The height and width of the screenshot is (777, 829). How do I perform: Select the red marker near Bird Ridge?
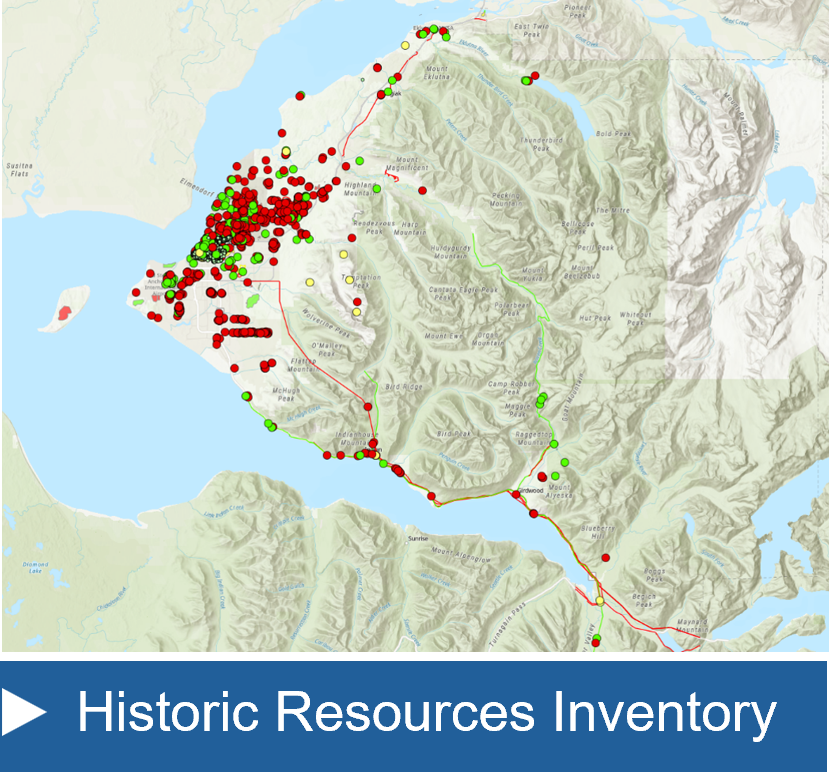coord(368,407)
